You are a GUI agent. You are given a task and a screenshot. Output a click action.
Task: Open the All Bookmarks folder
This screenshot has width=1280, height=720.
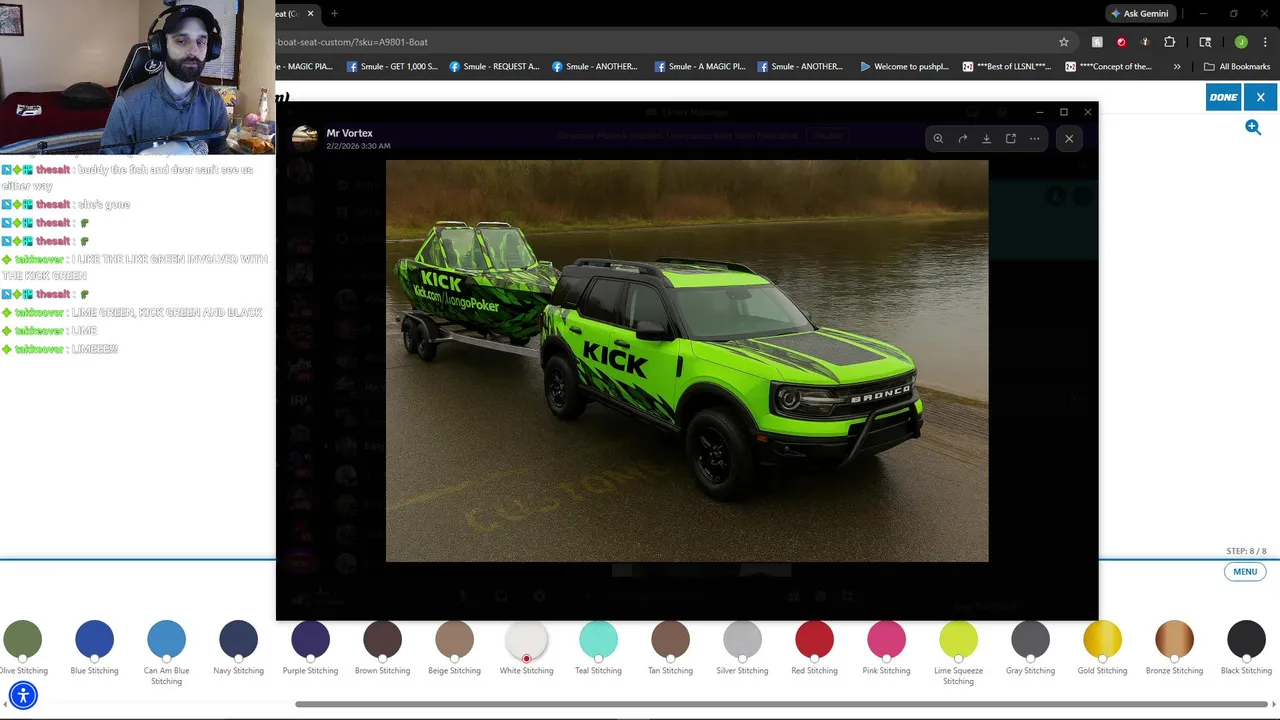coord(1236,67)
